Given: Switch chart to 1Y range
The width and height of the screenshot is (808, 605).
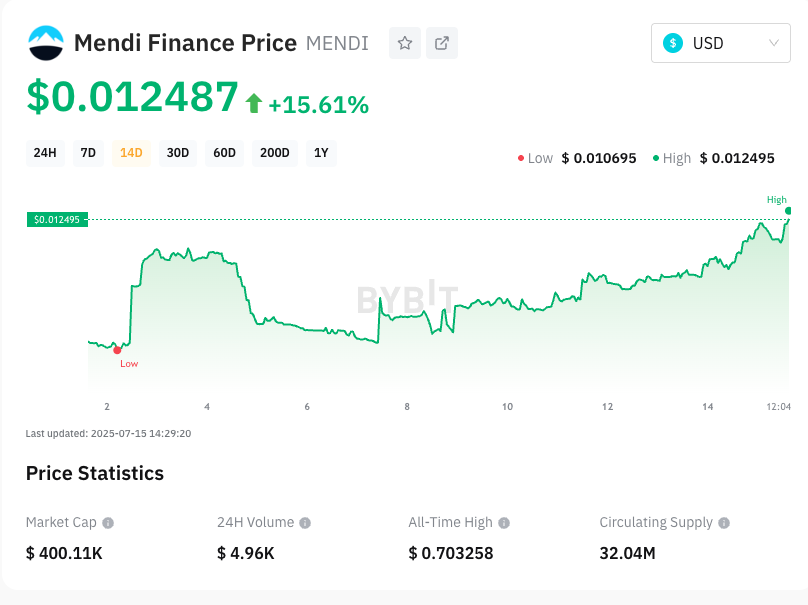Looking at the screenshot, I should [321, 153].
